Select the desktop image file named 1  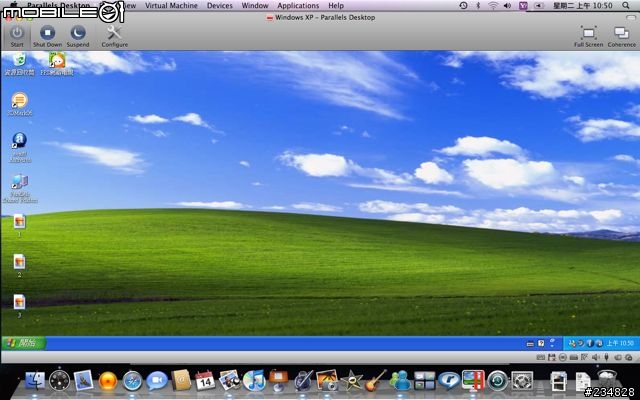(x=19, y=225)
